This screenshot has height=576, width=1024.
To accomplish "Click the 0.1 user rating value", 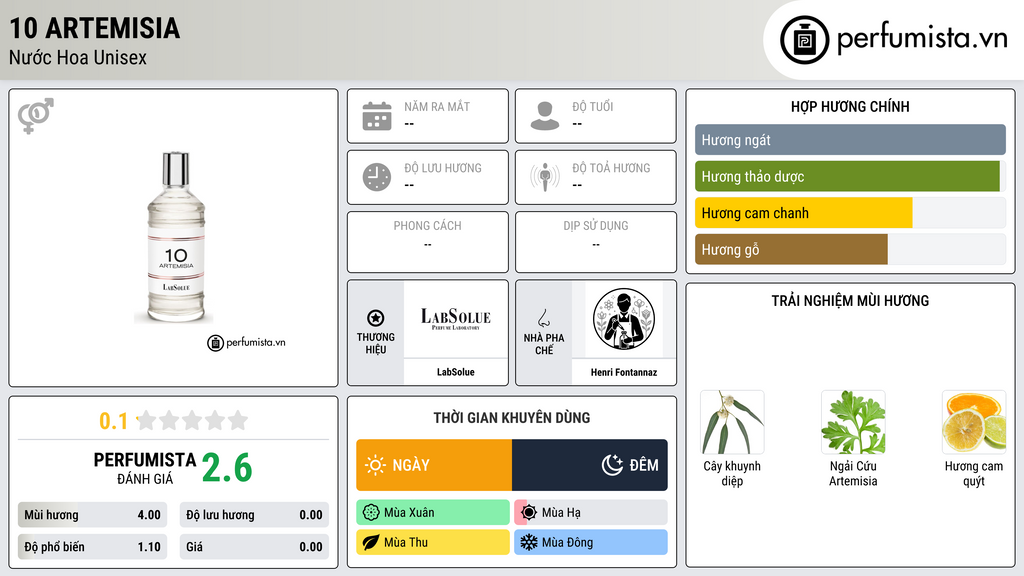I will 114,421.
